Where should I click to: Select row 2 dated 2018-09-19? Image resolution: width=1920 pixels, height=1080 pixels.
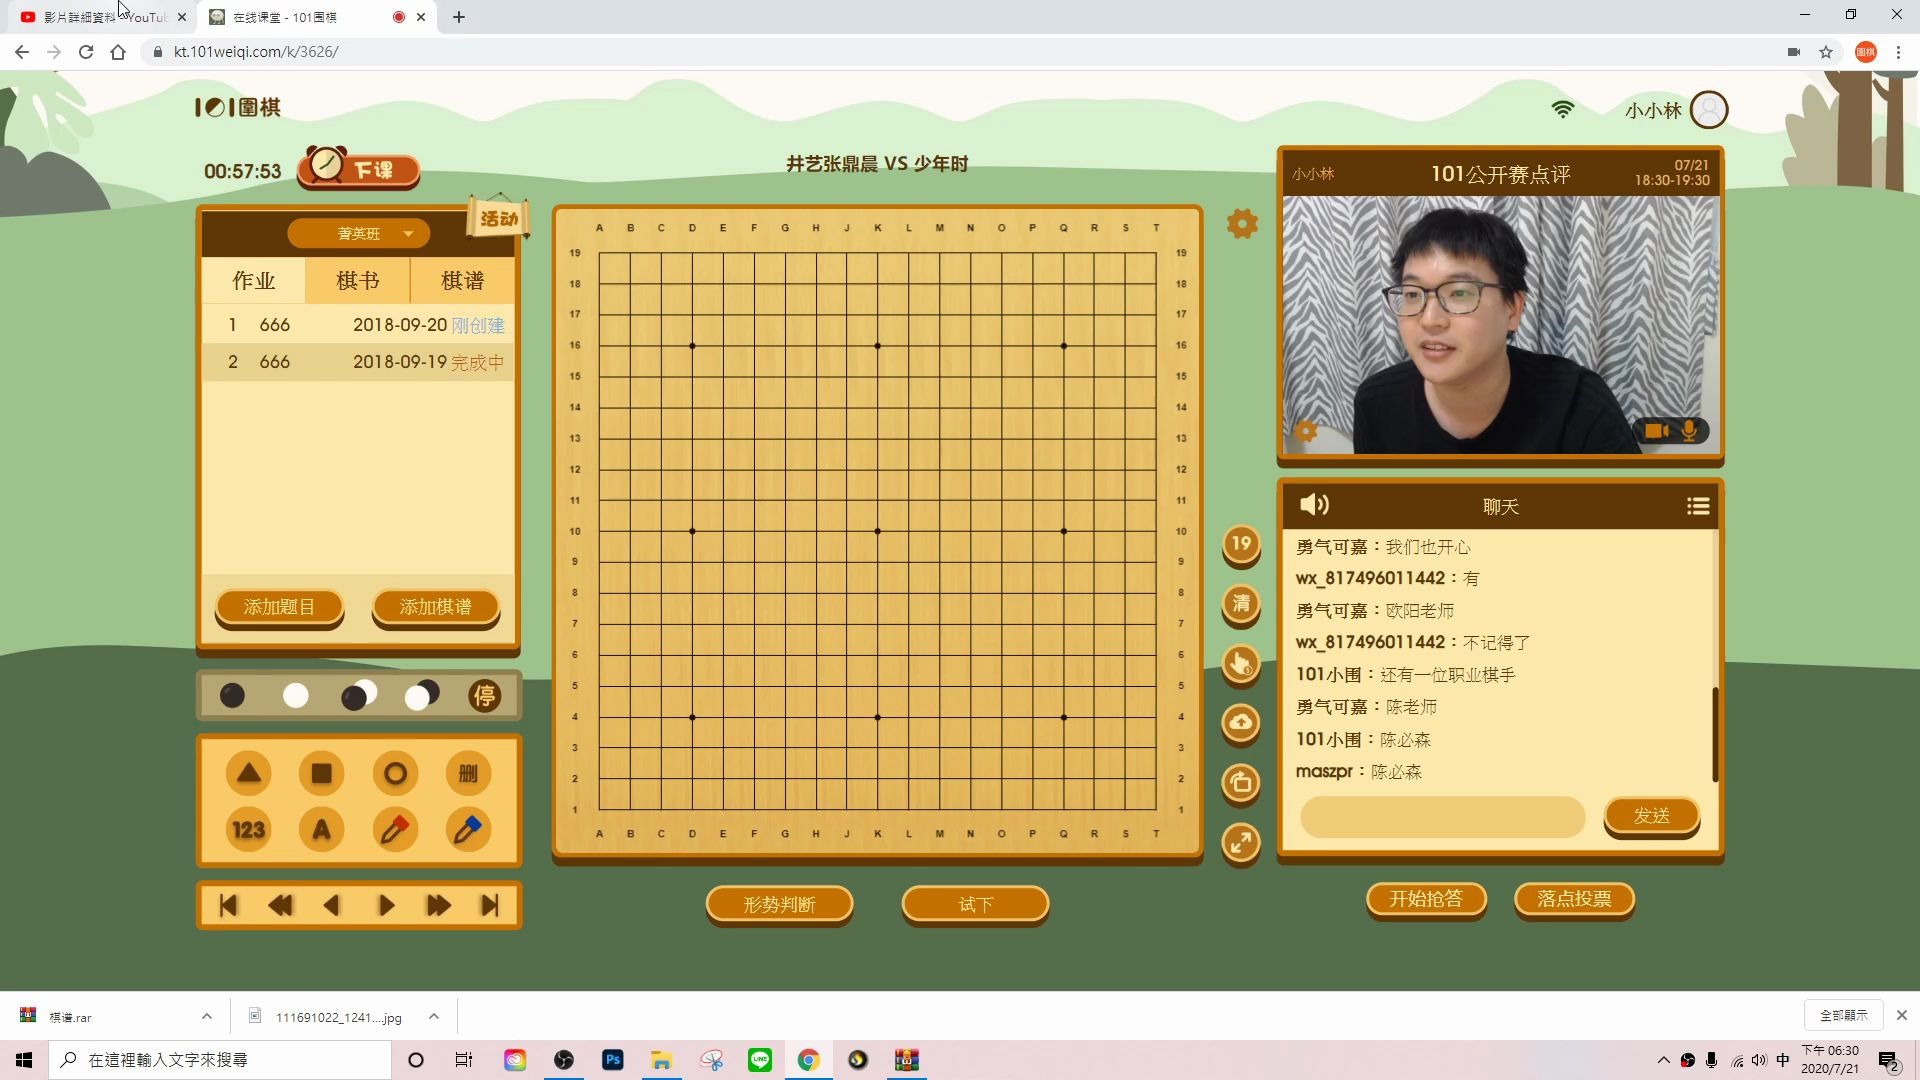point(358,362)
